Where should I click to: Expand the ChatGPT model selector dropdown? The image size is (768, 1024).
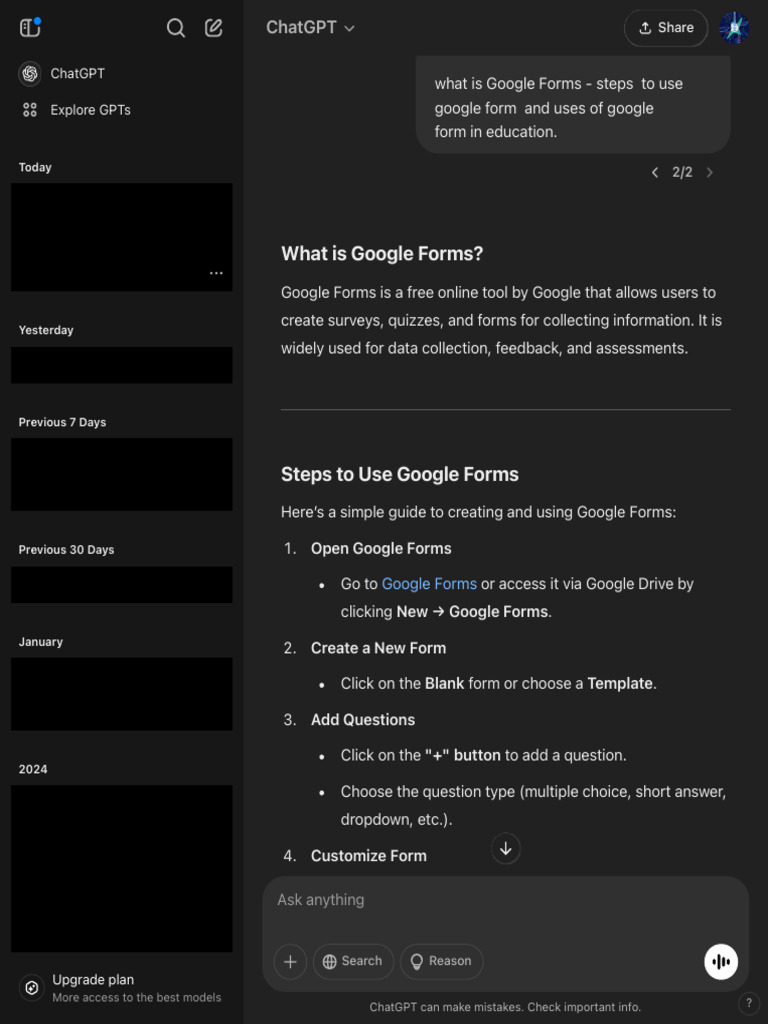pos(310,27)
